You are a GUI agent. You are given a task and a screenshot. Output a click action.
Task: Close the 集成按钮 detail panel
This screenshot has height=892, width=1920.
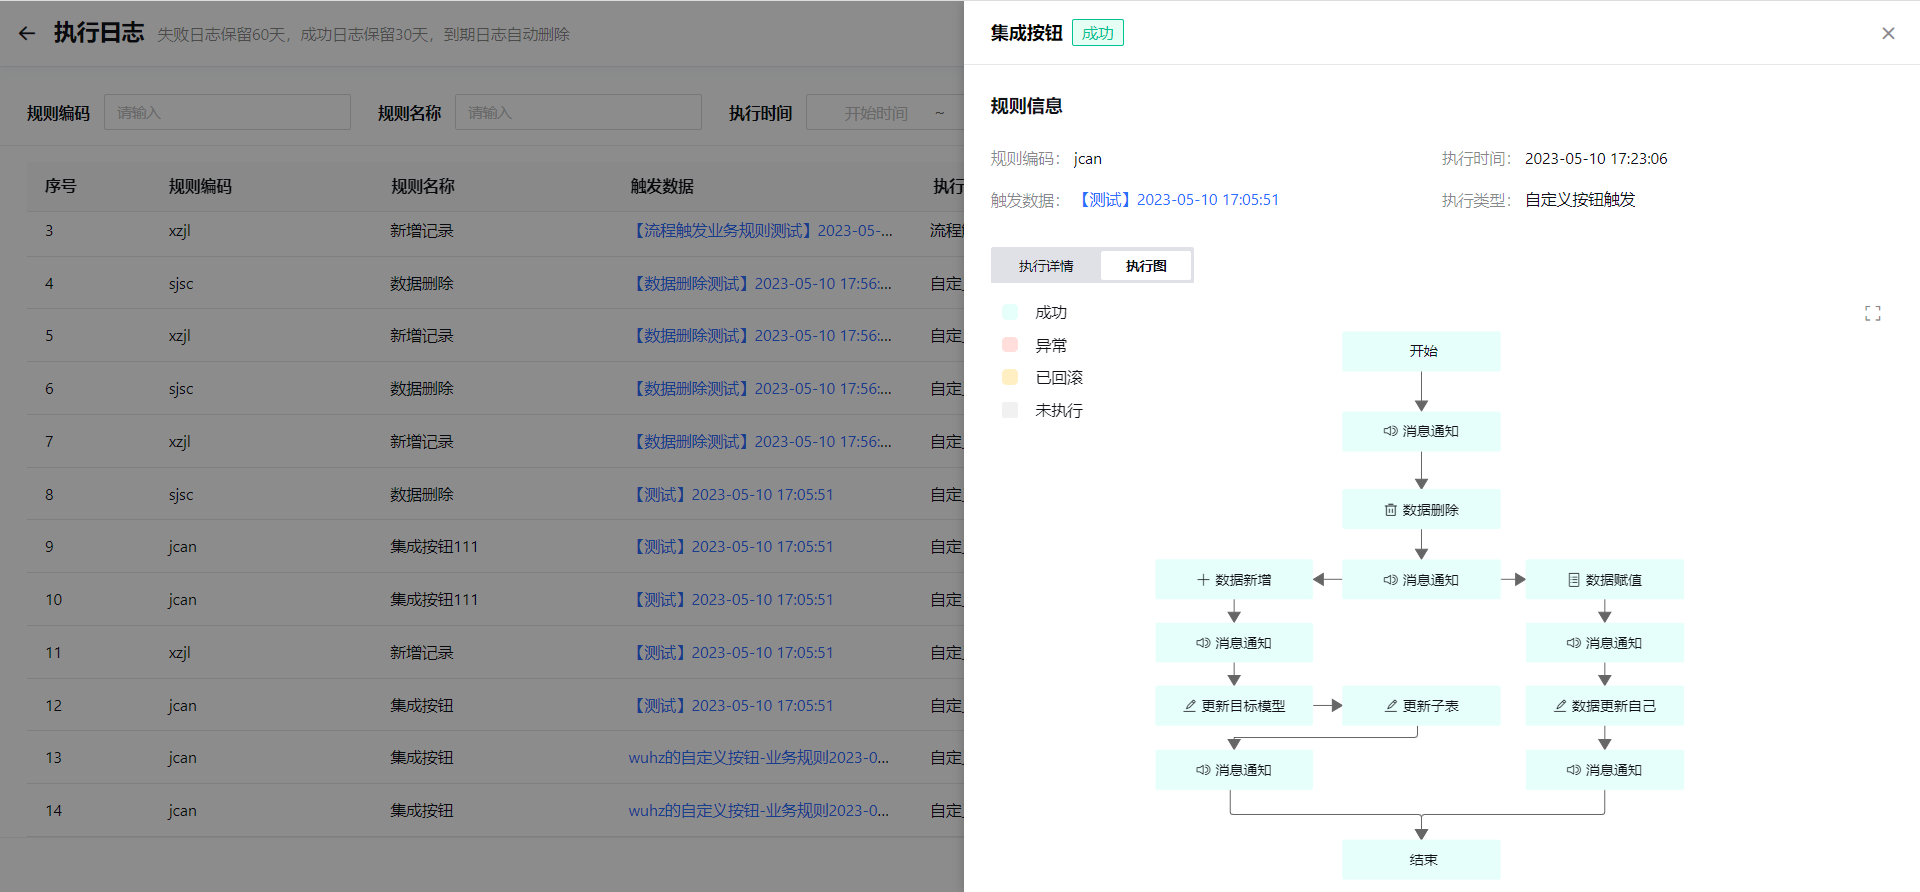[1888, 33]
